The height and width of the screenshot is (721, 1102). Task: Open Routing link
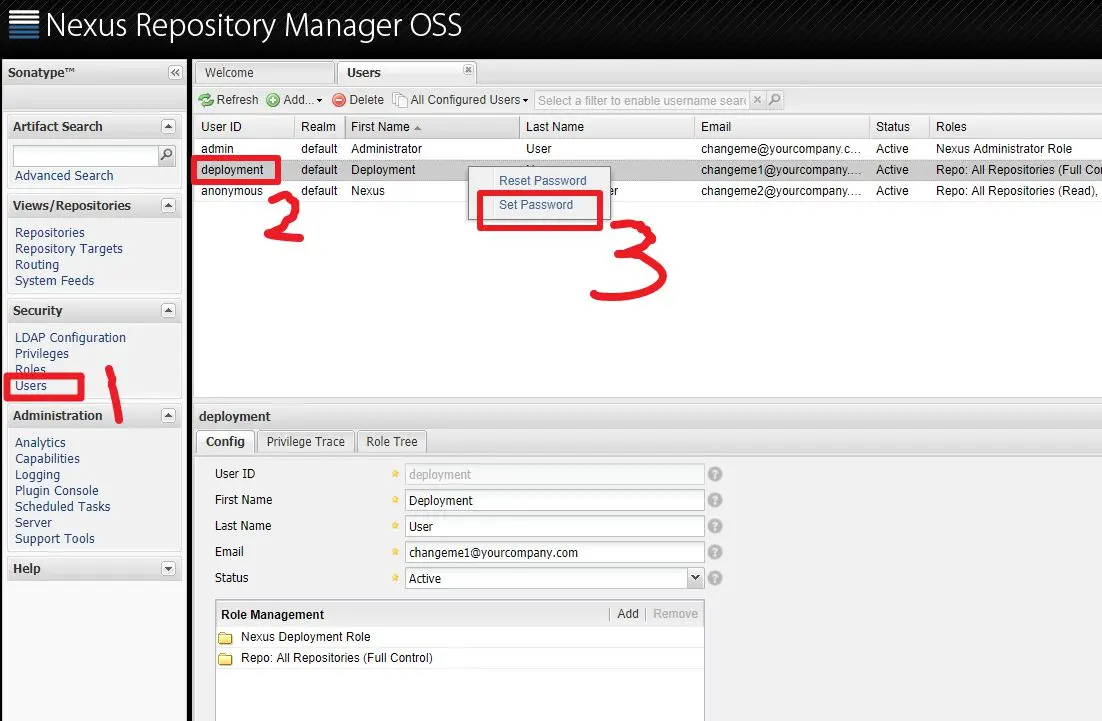click(x=37, y=265)
